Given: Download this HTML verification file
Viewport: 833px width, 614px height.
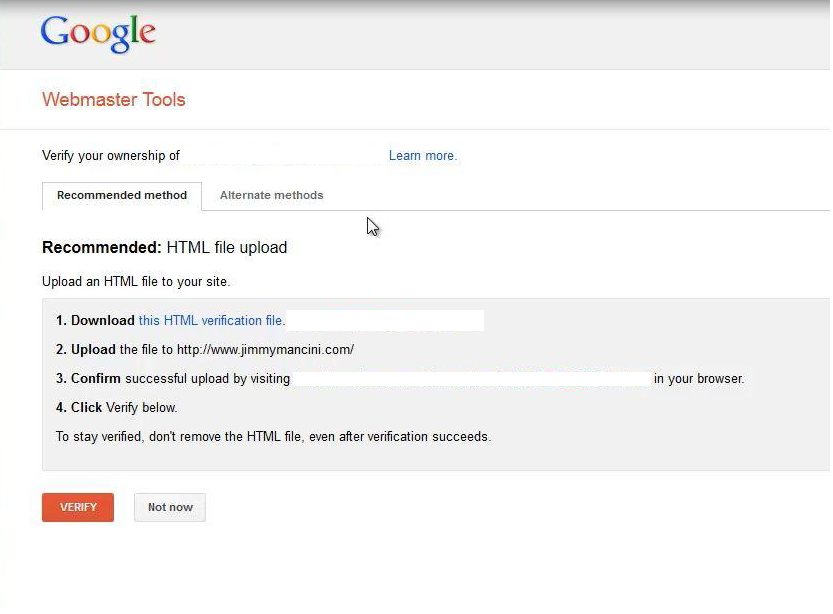Looking at the screenshot, I should (211, 321).
